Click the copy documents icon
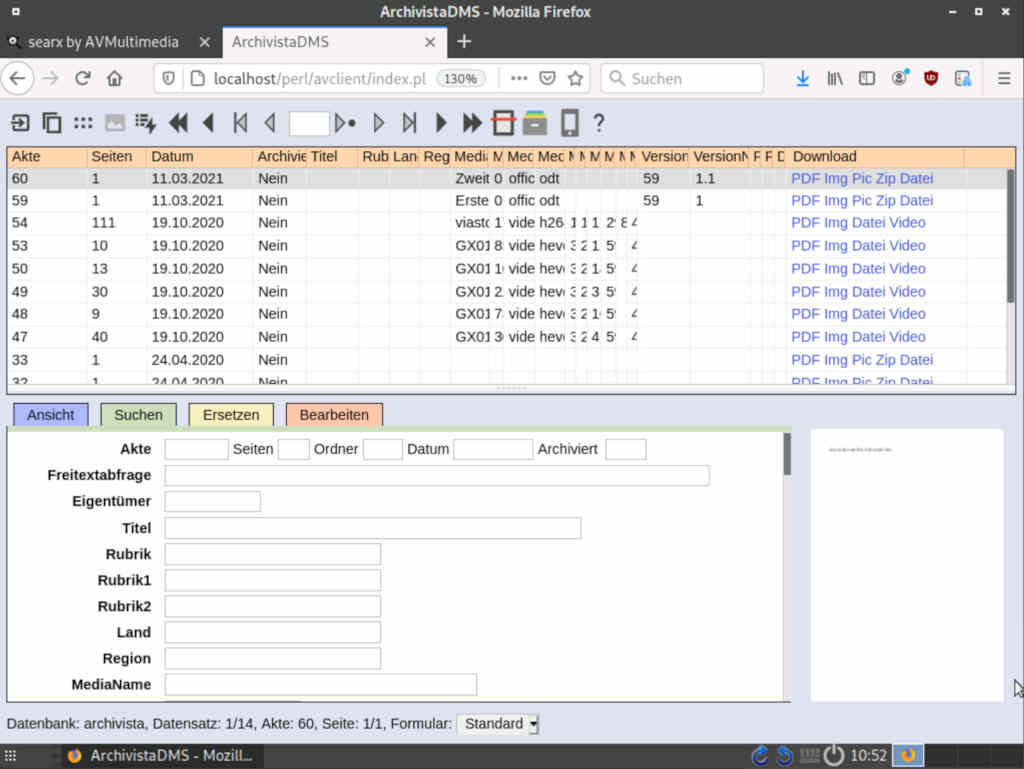Screen dimensions: 1024x769 click(52, 123)
